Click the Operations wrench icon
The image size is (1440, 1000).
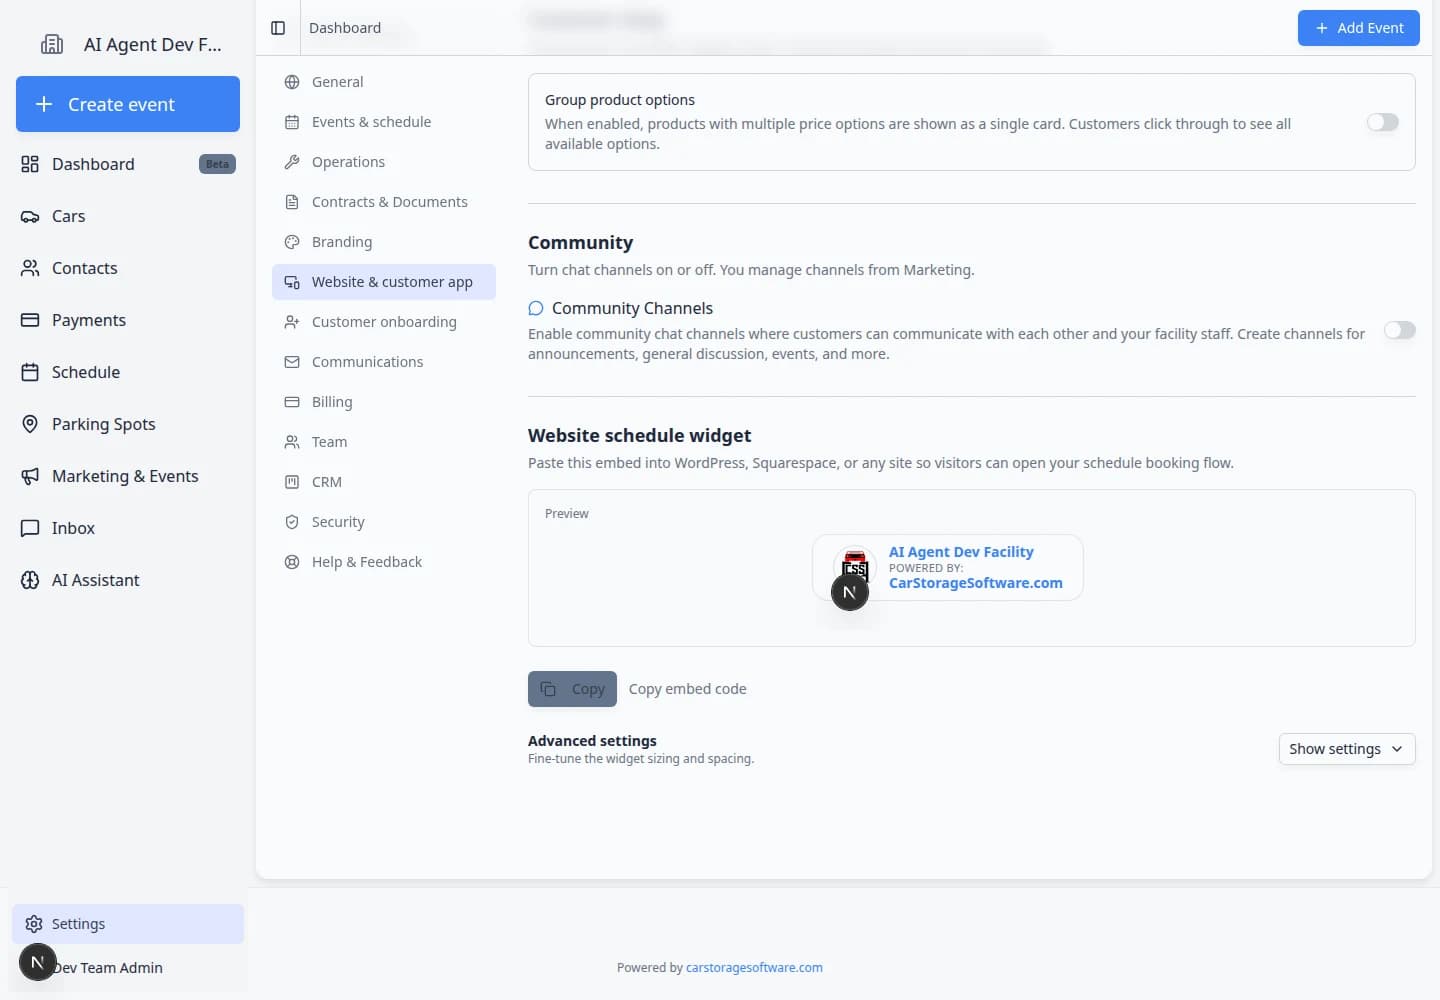coord(292,162)
